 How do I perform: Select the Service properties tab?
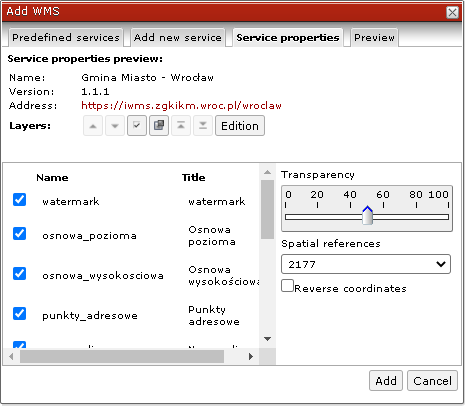coord(288,37)
